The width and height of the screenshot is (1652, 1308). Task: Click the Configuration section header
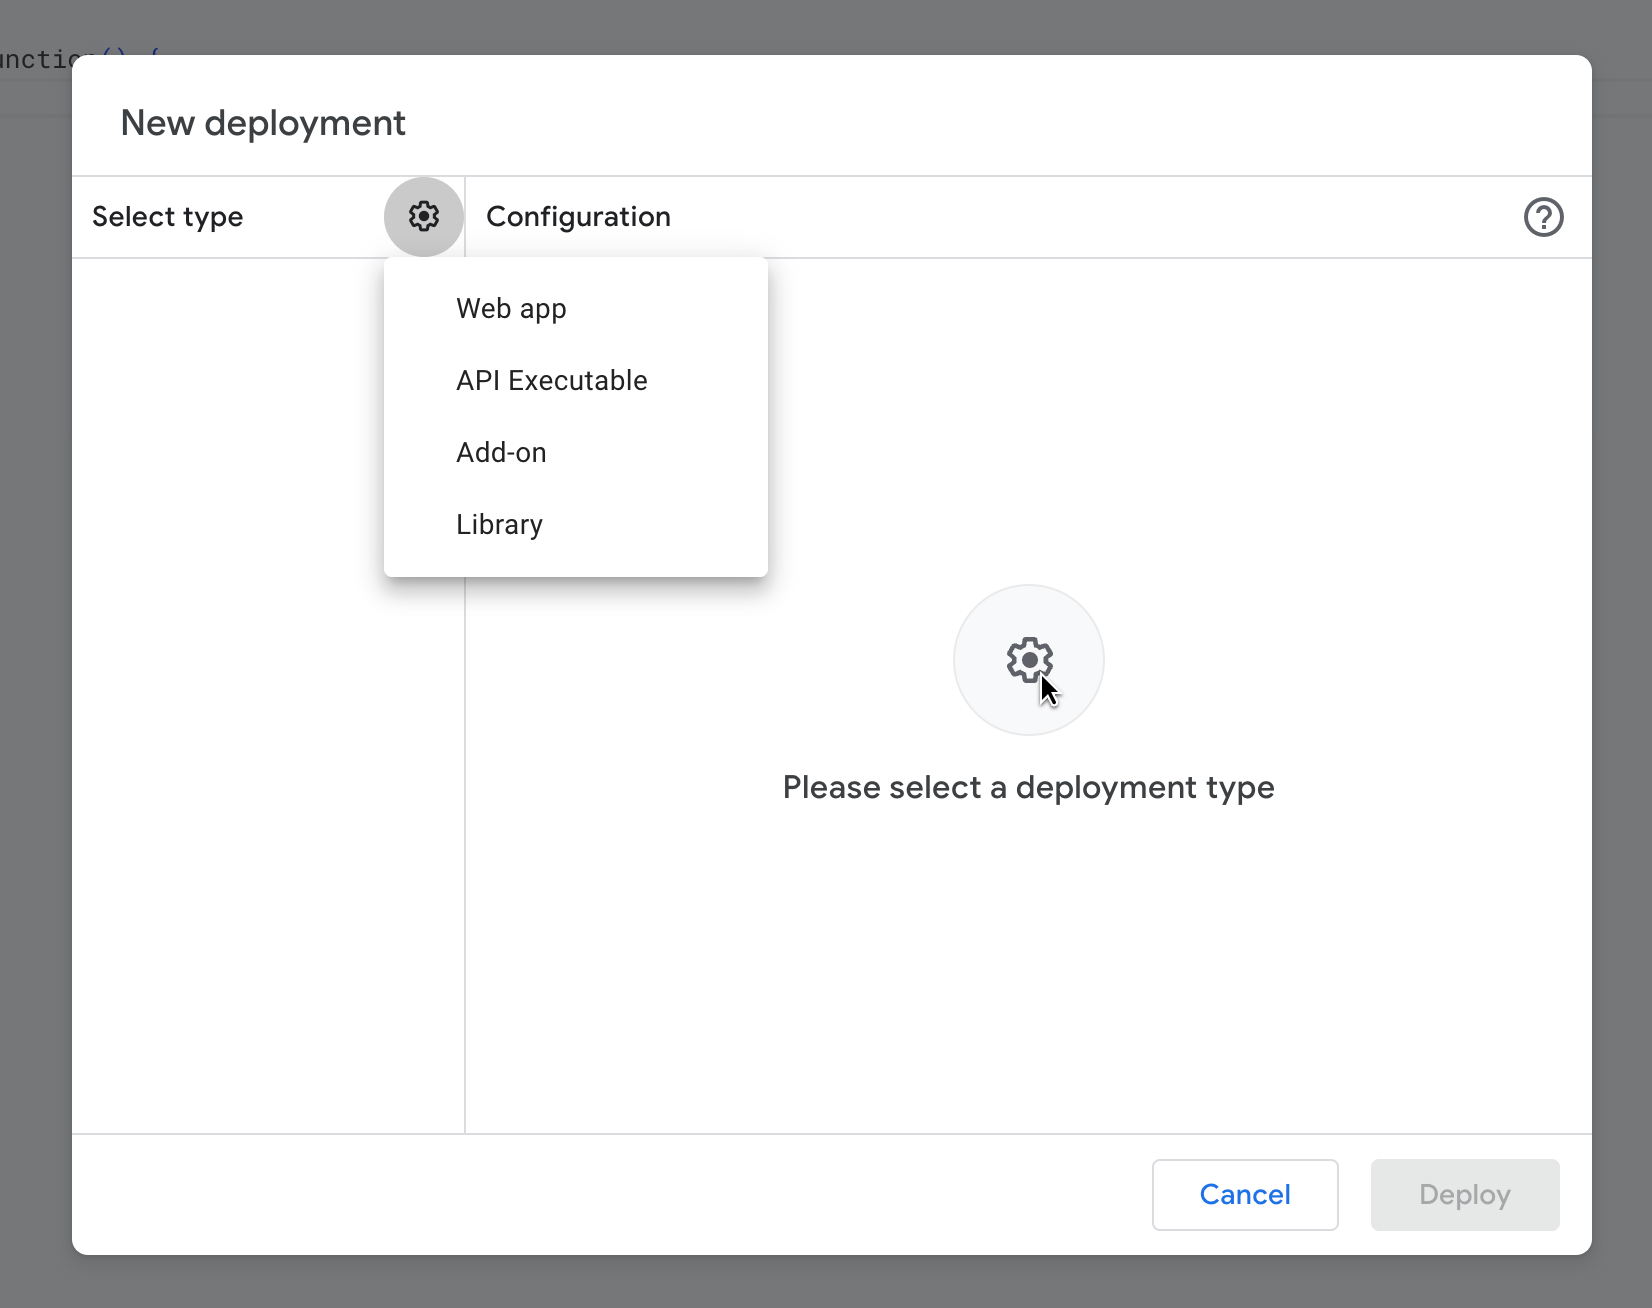click(577, 216)
